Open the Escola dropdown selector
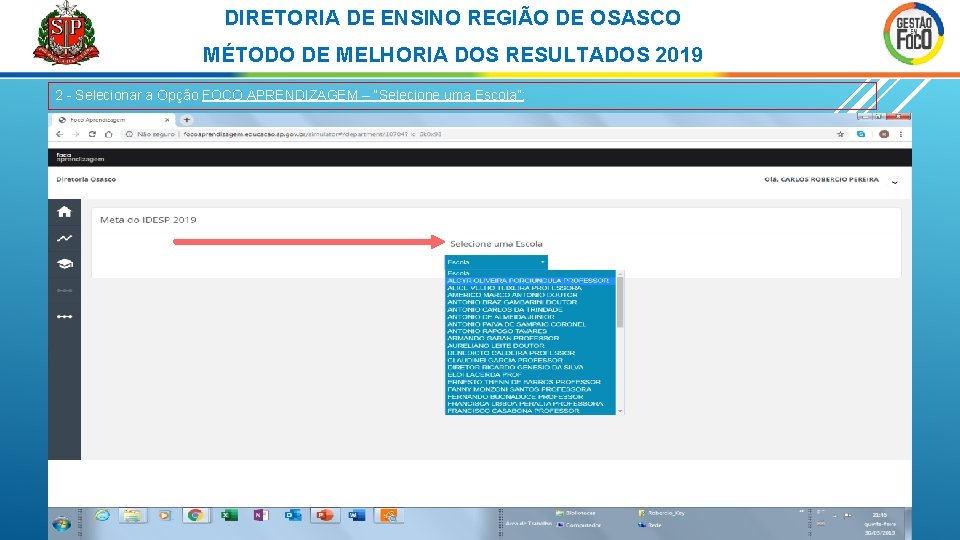 click(x=496, y=262)
